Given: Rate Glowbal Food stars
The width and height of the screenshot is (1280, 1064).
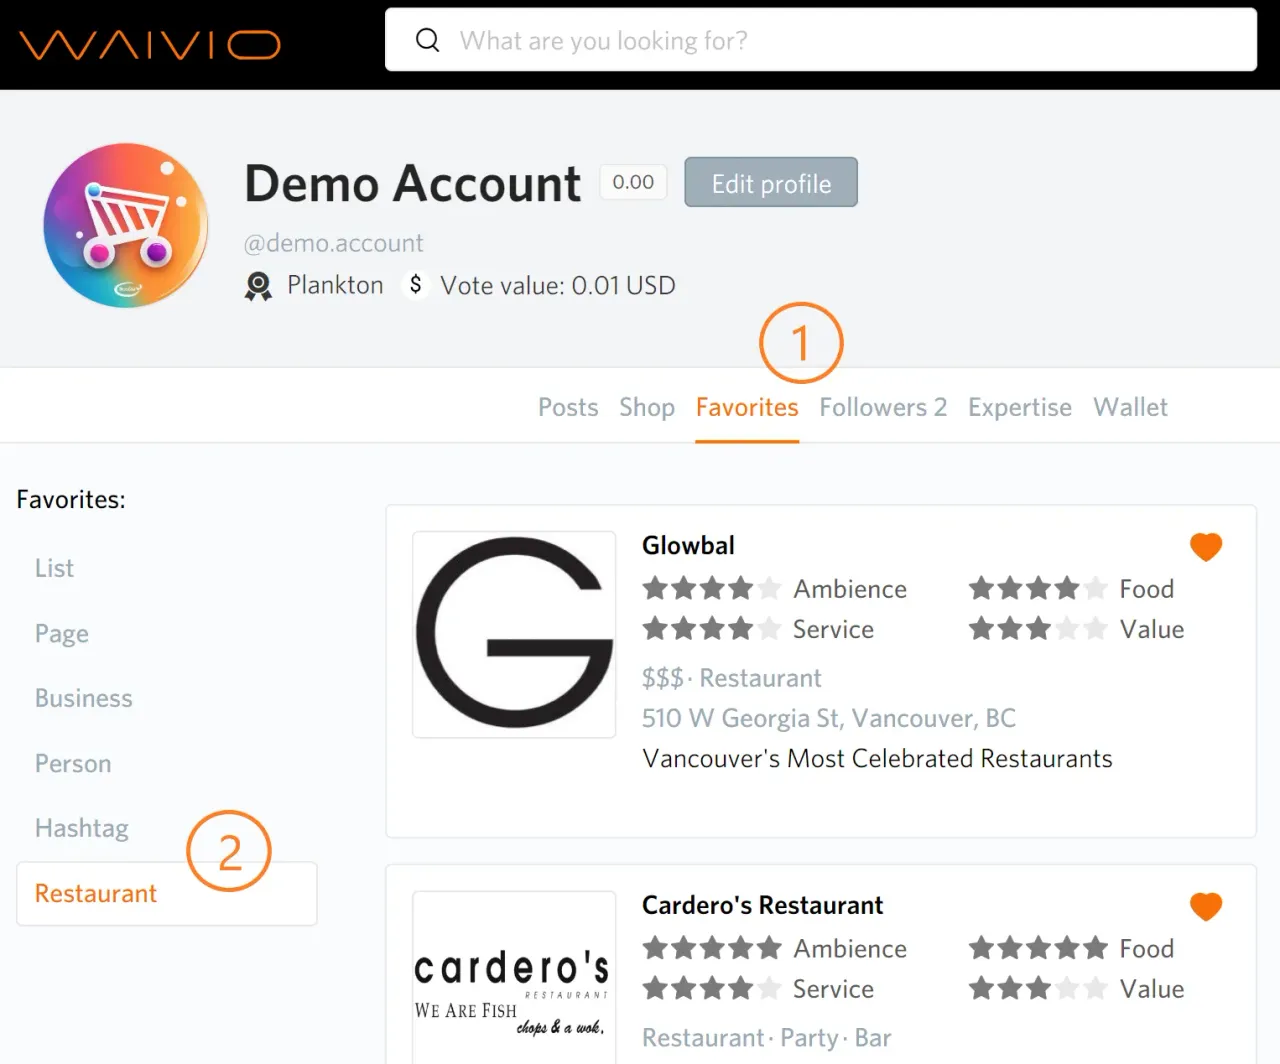Looking at the screenshot, I should click(x=1038, y=588).
